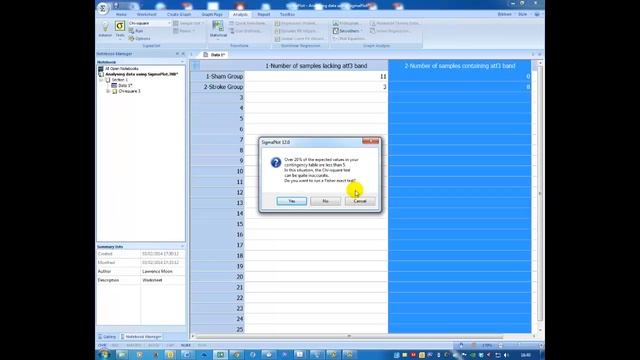Open the Toolbox ribbon tab
This screenshot has height=360, width=640.
coord(287,14)
